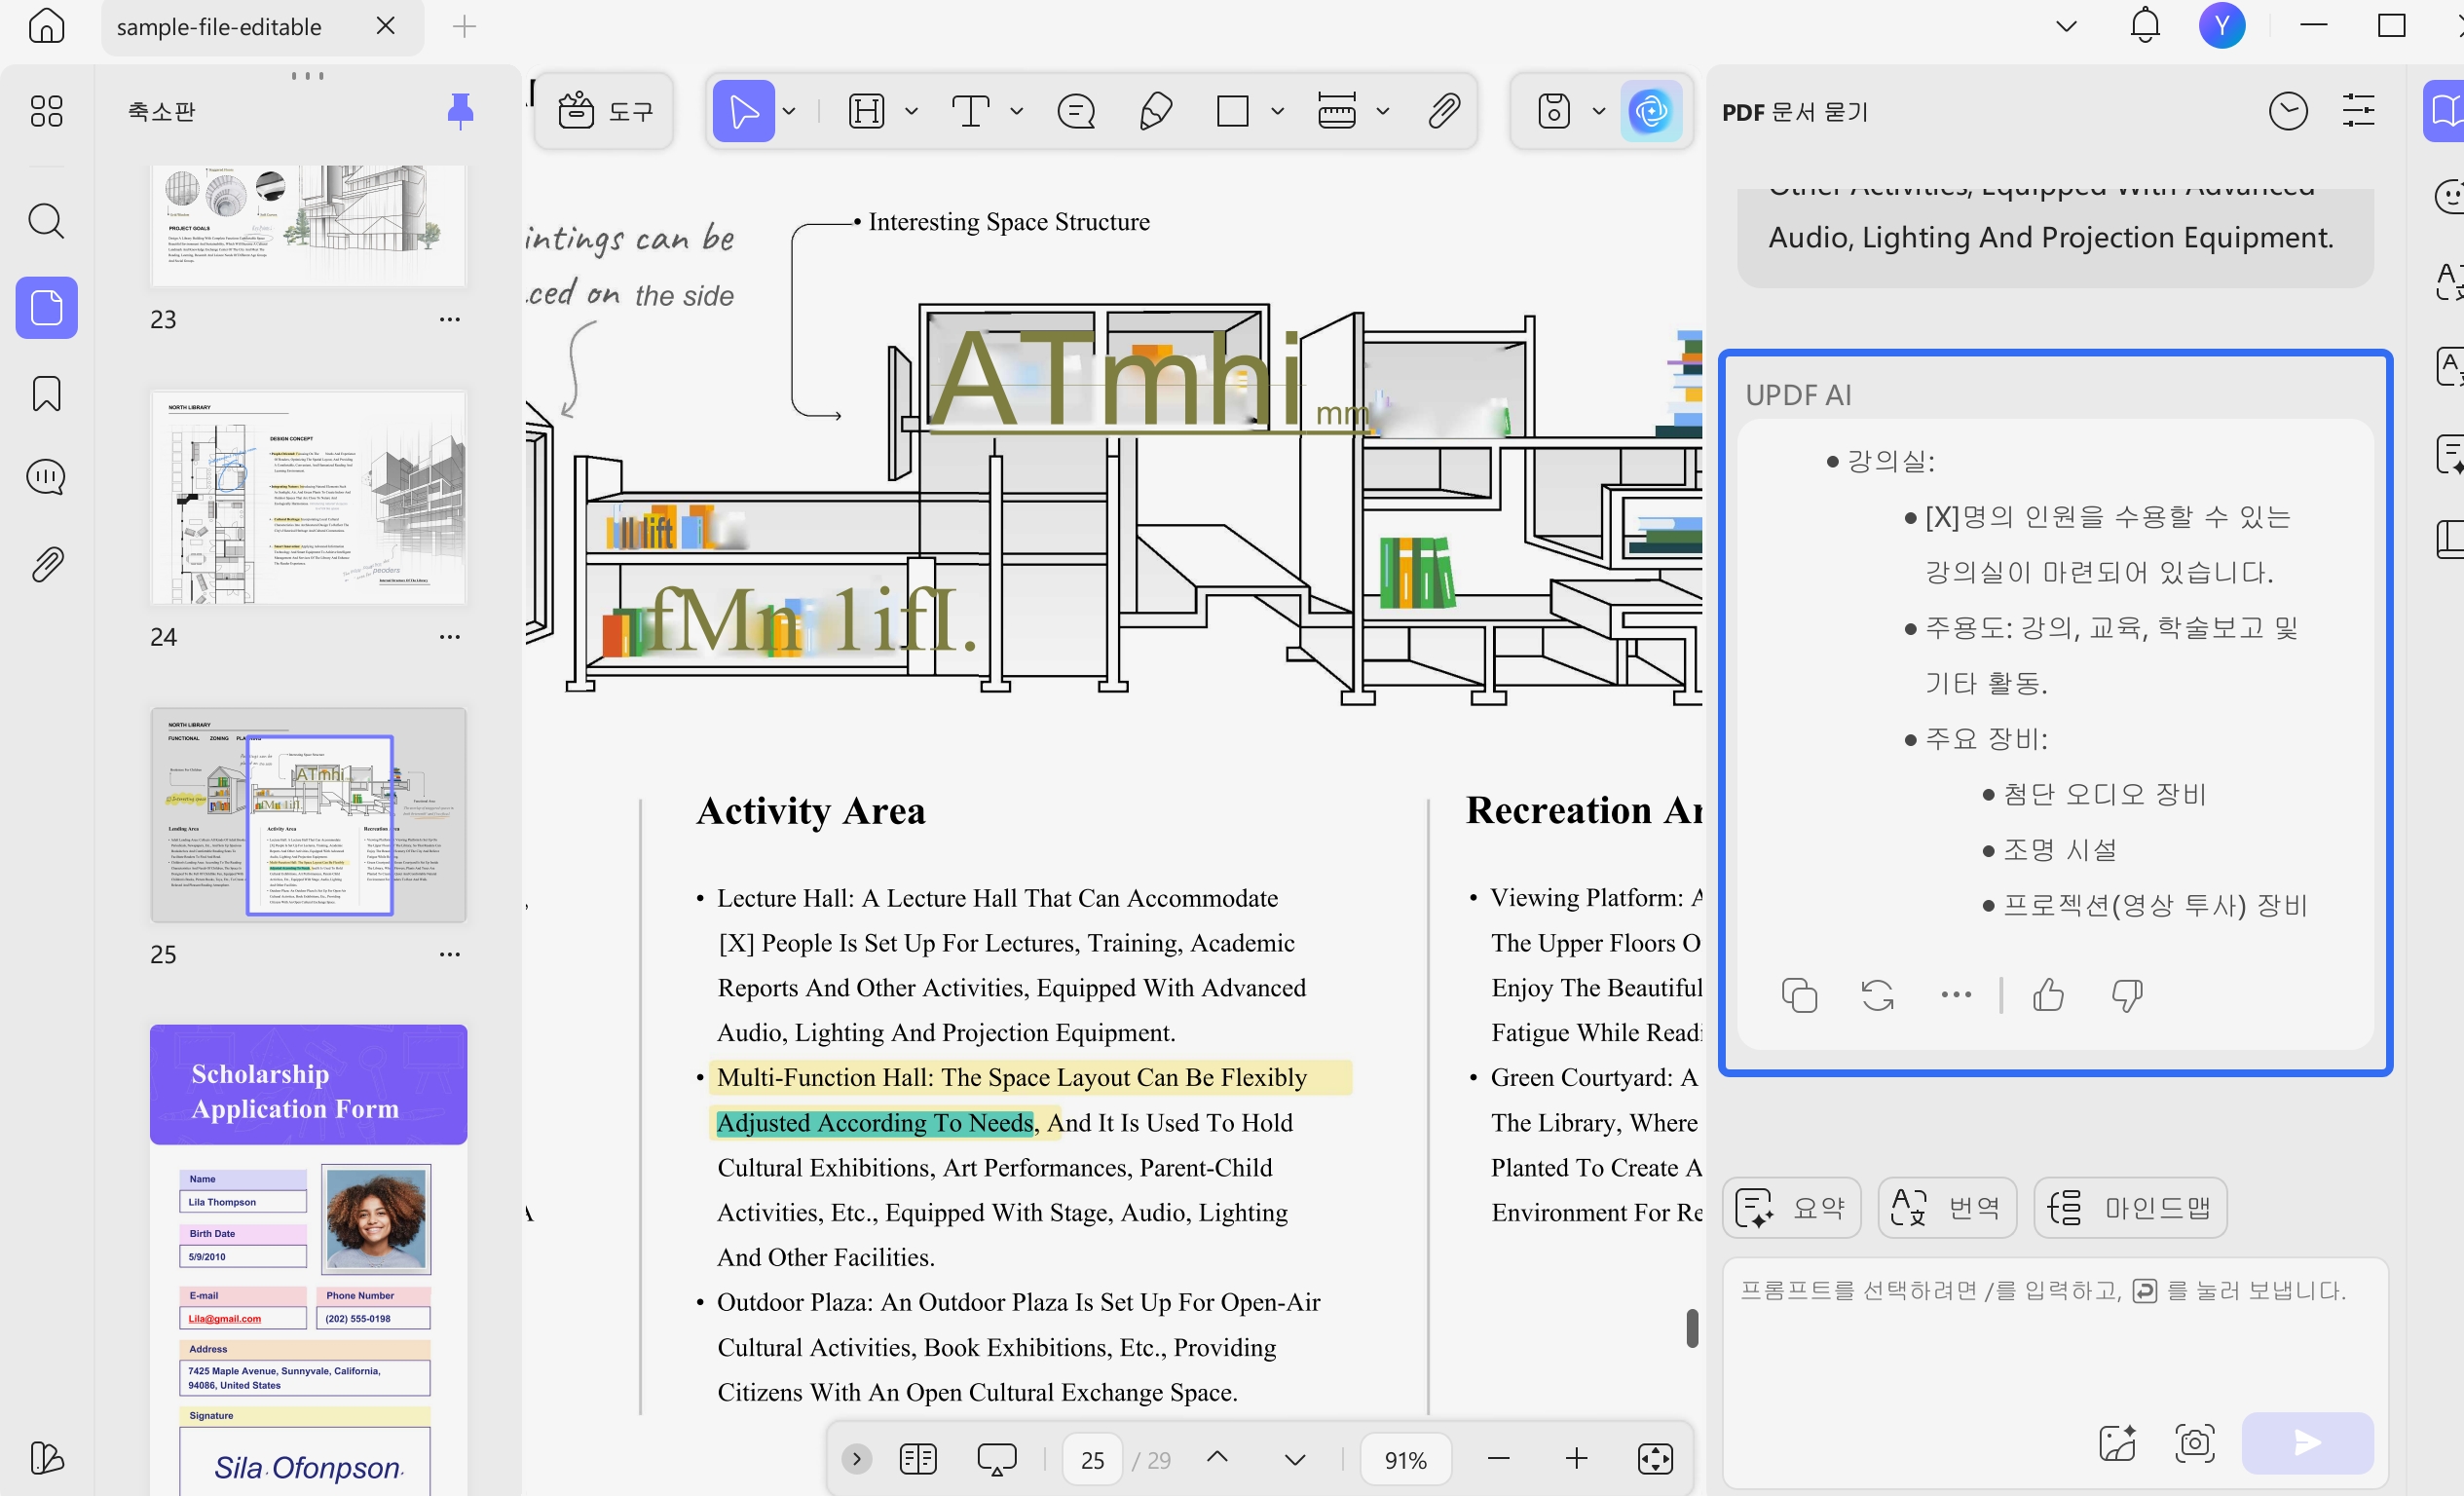Expand the text tool dropdown arrow
The width and height of the screenshot is (2464, 1496).
point(1017,111)
